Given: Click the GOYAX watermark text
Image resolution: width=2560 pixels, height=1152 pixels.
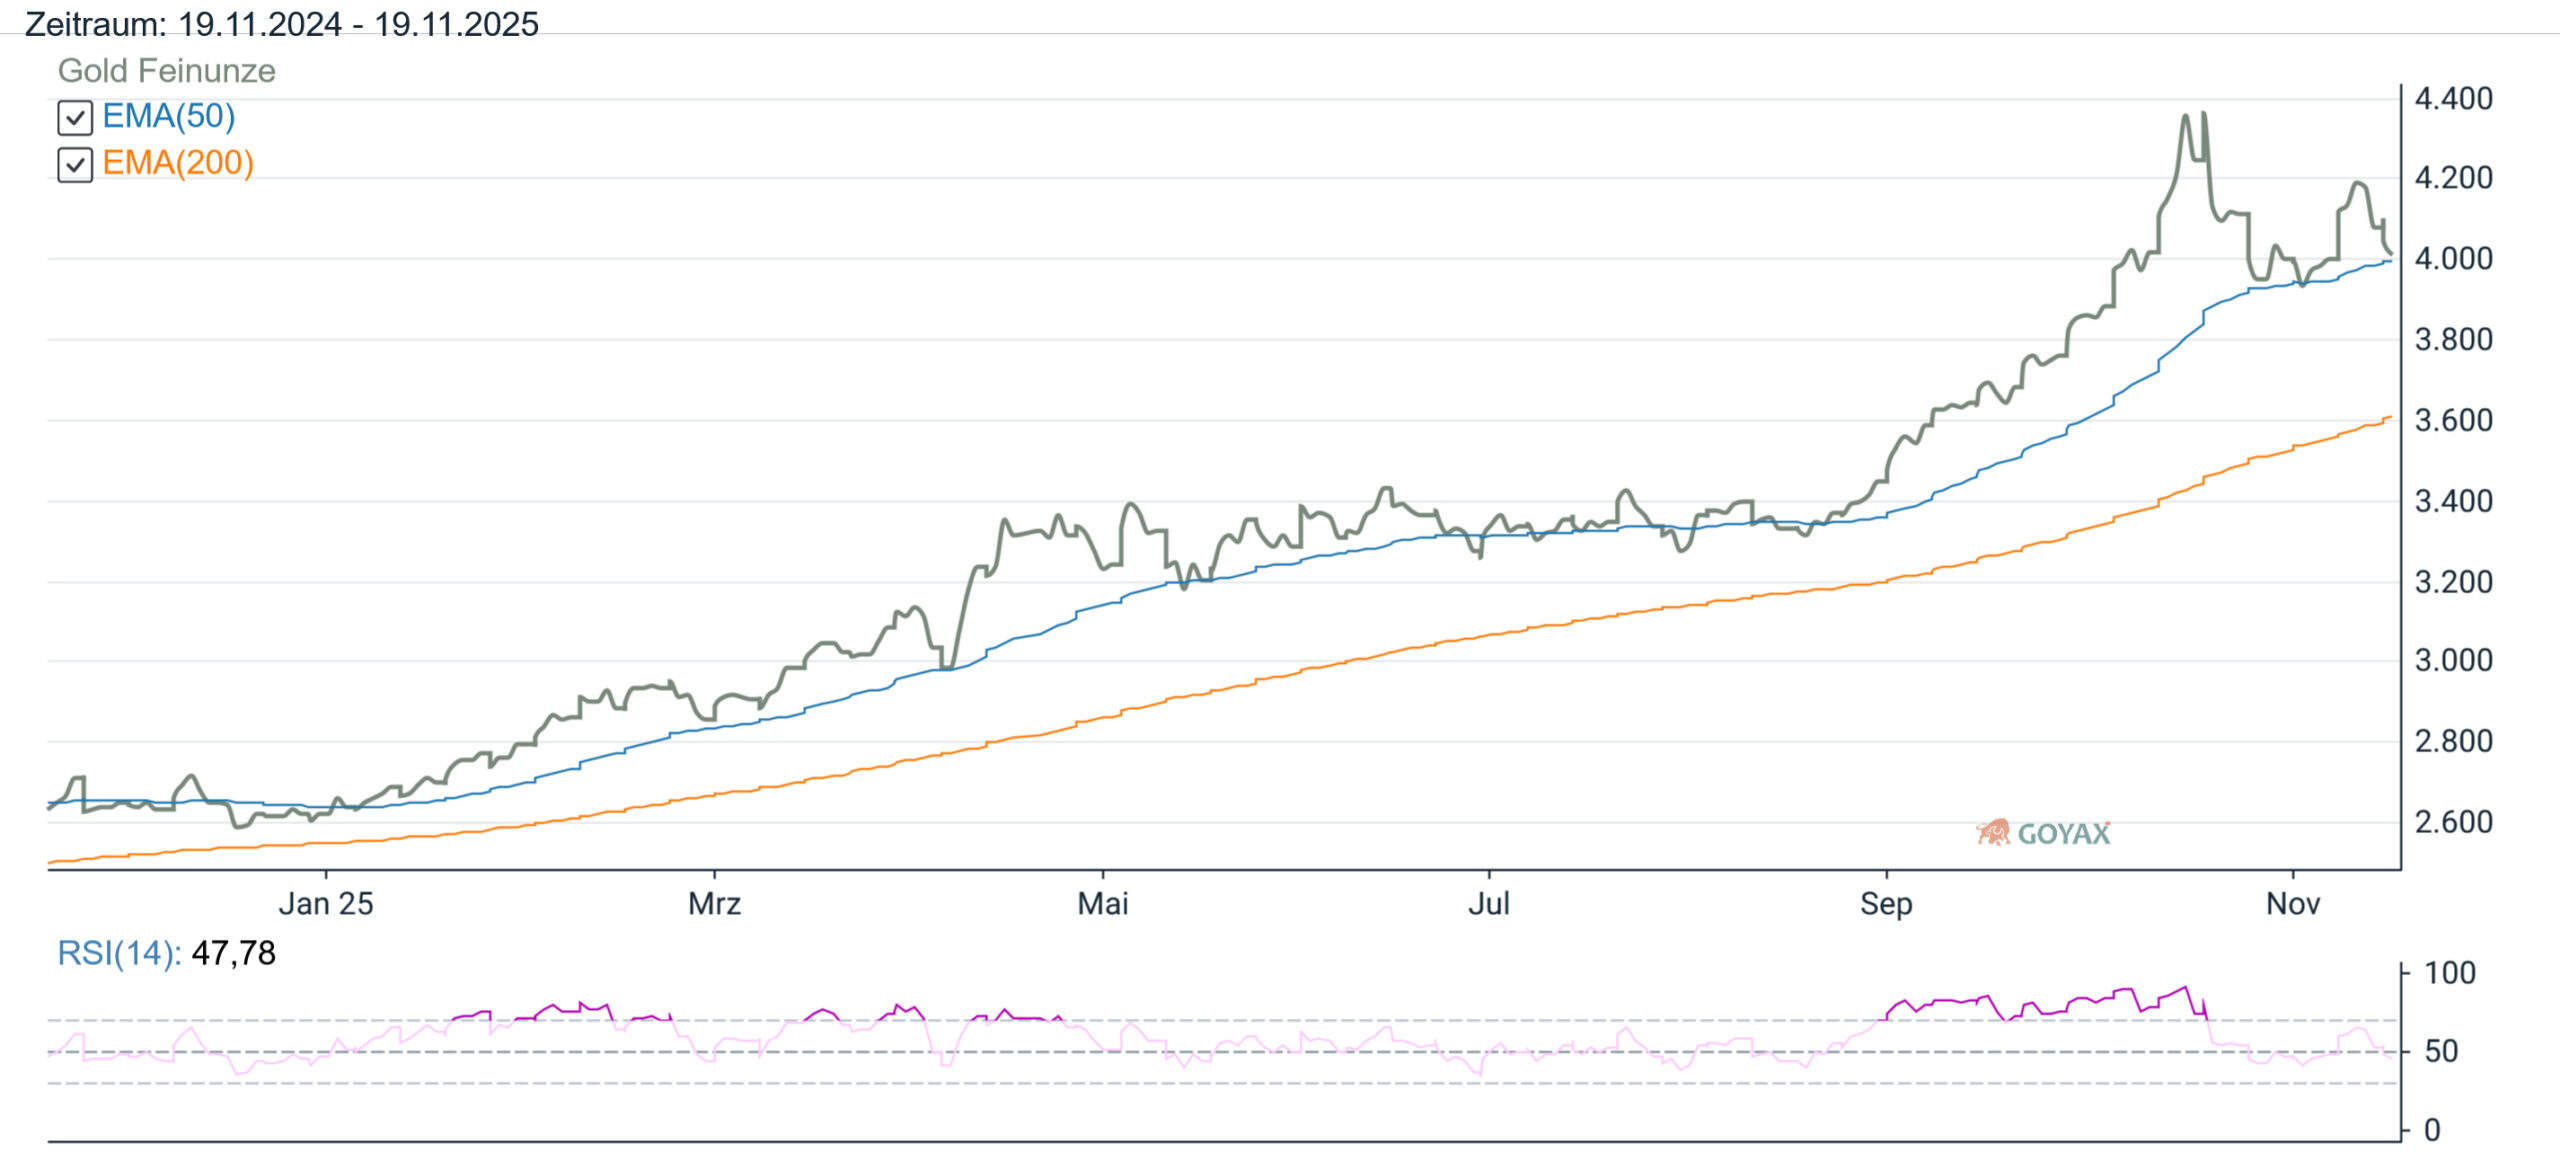Looking at the screenshot, I should tap(2063, 834).
